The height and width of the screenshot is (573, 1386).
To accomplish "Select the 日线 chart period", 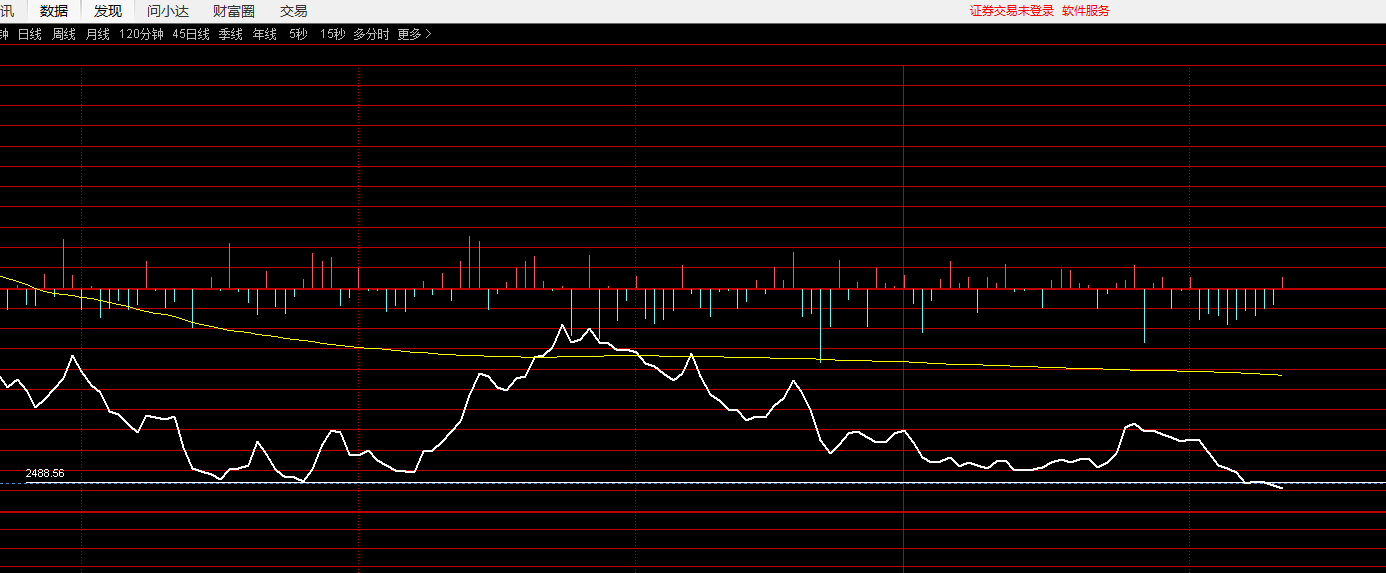I will point(30,34).
